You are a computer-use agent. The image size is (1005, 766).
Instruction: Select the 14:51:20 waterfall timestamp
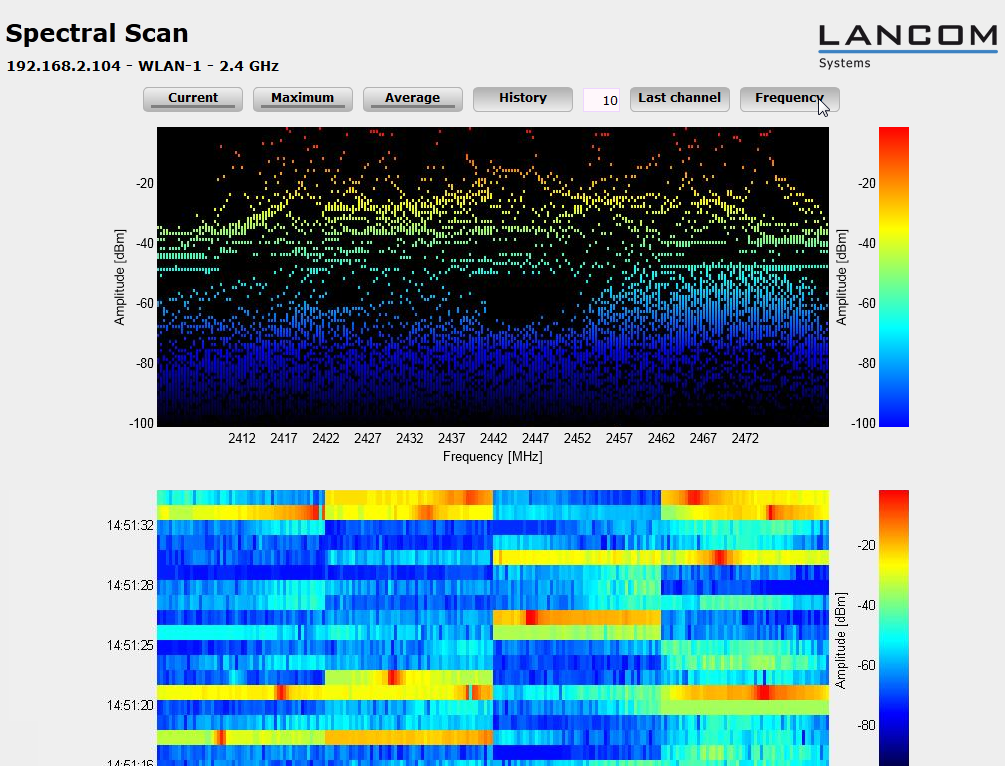click(131, 705)
